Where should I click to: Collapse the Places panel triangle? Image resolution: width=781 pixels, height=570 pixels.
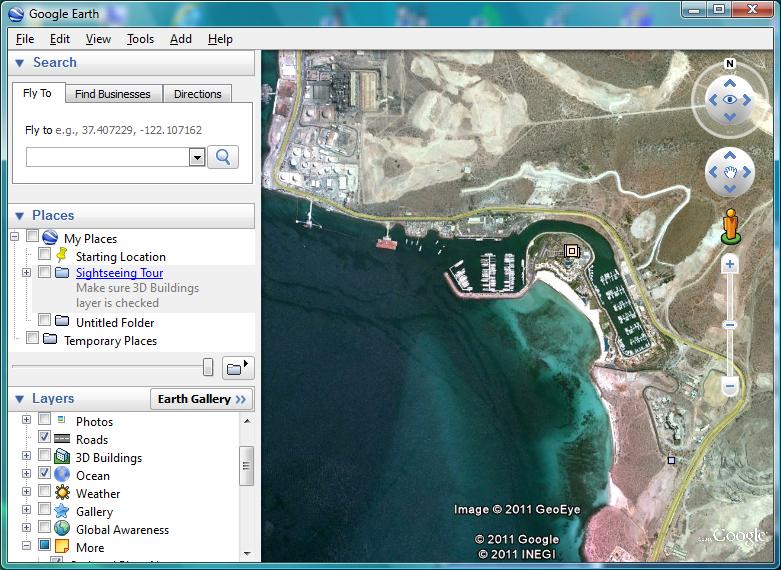coord(19,216)
